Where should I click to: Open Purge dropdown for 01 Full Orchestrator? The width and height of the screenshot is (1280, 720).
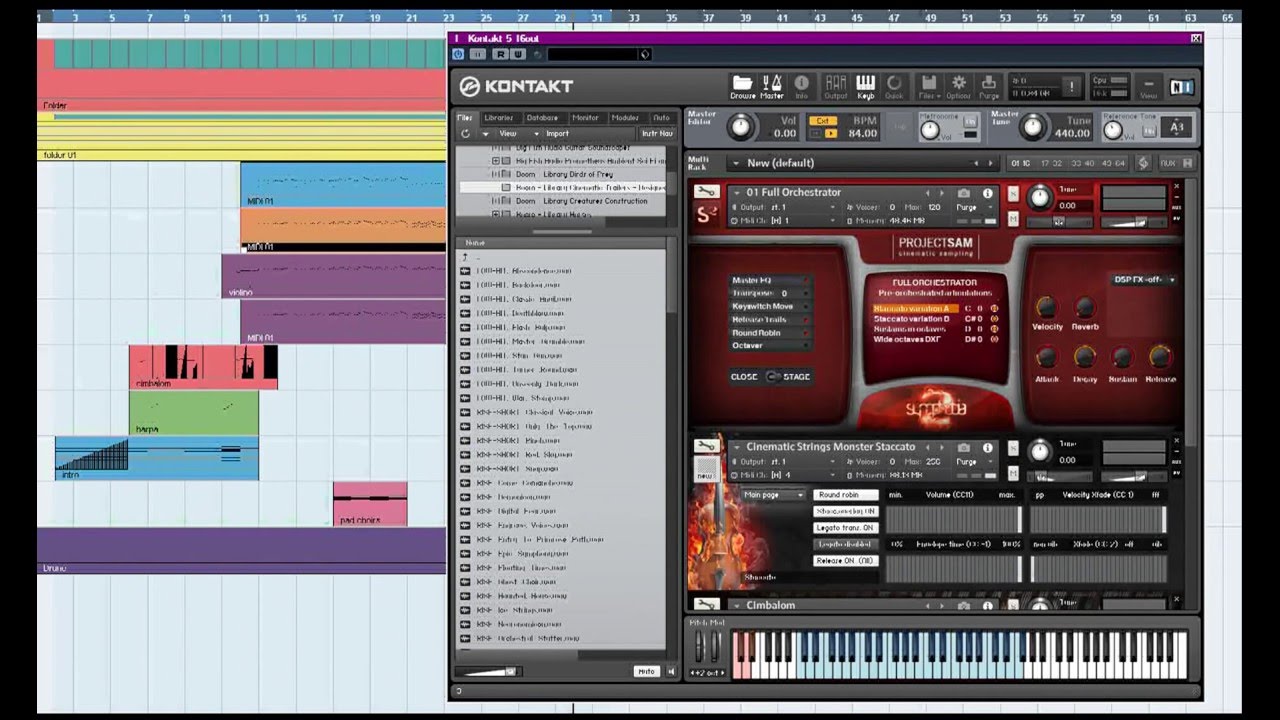[975, 207]
